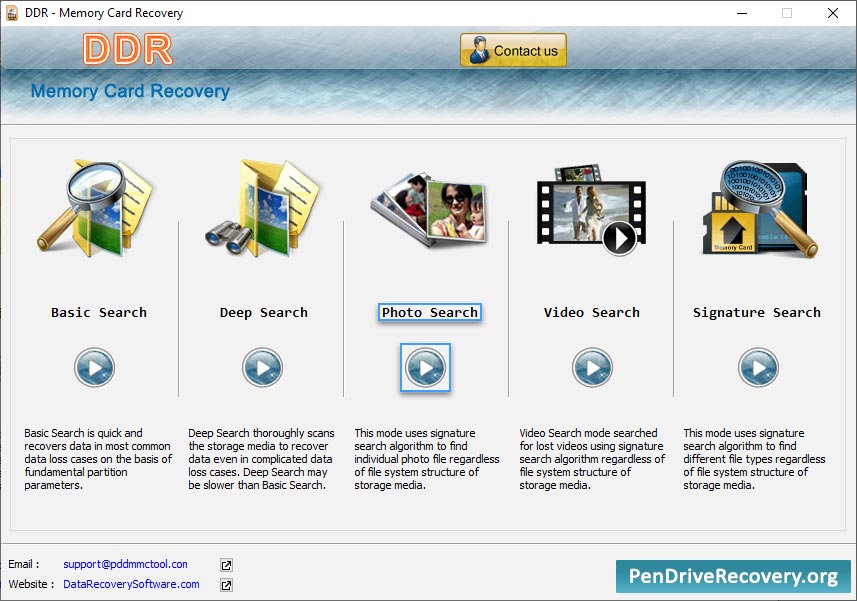Image resolution: width=857 pixels, height=601 pixels.
Task: Select the Basic Search label
Action: coord(99,313)
